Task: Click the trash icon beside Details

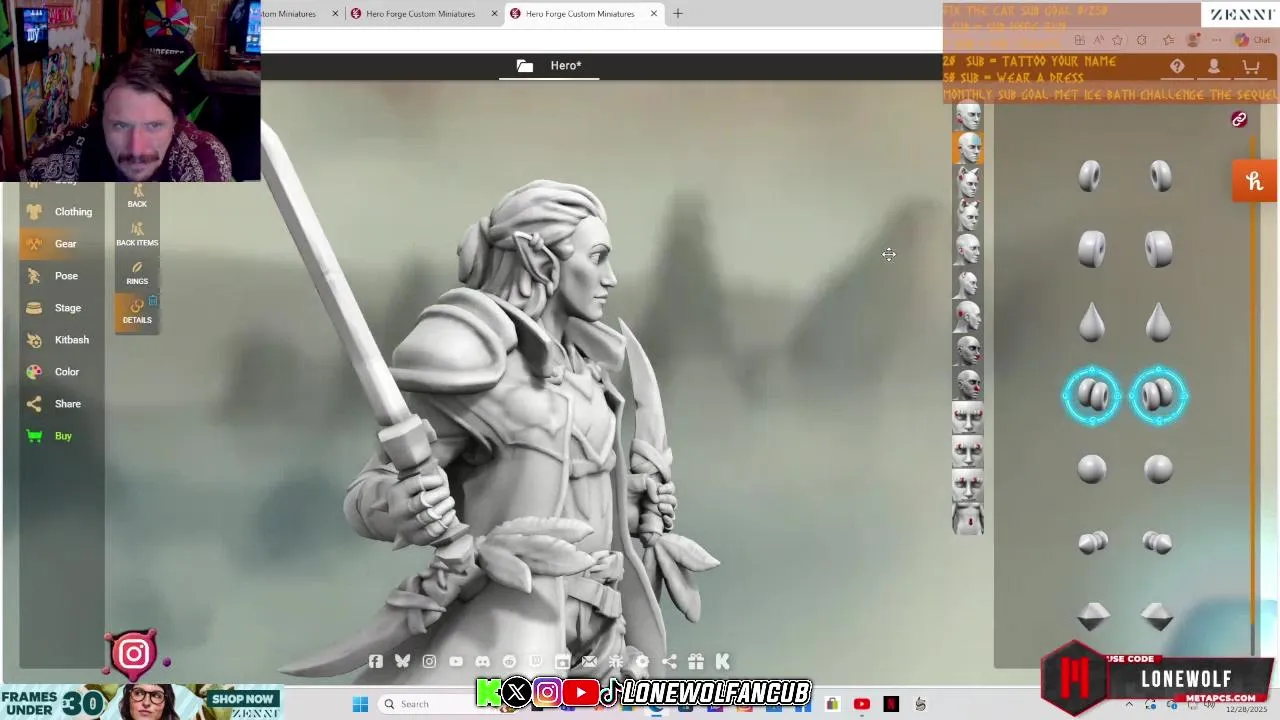Action: 153,301
